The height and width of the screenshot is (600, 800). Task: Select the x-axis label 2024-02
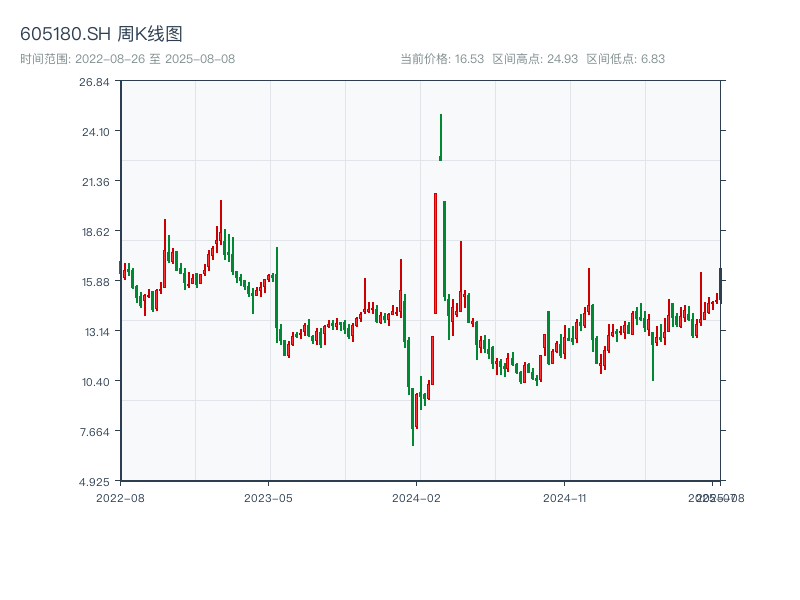(416, 498)
